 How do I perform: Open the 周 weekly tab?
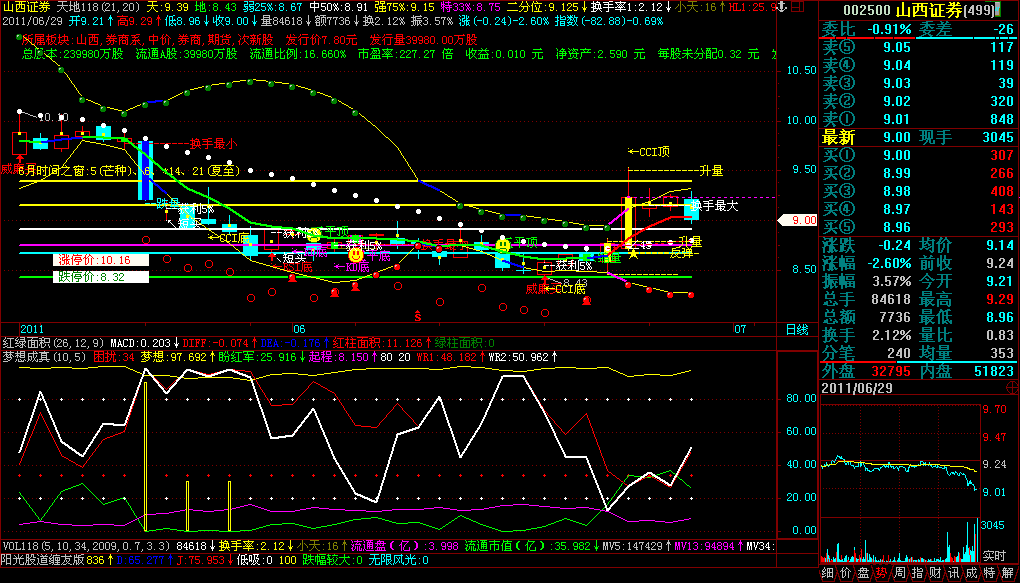coord(899,573)
